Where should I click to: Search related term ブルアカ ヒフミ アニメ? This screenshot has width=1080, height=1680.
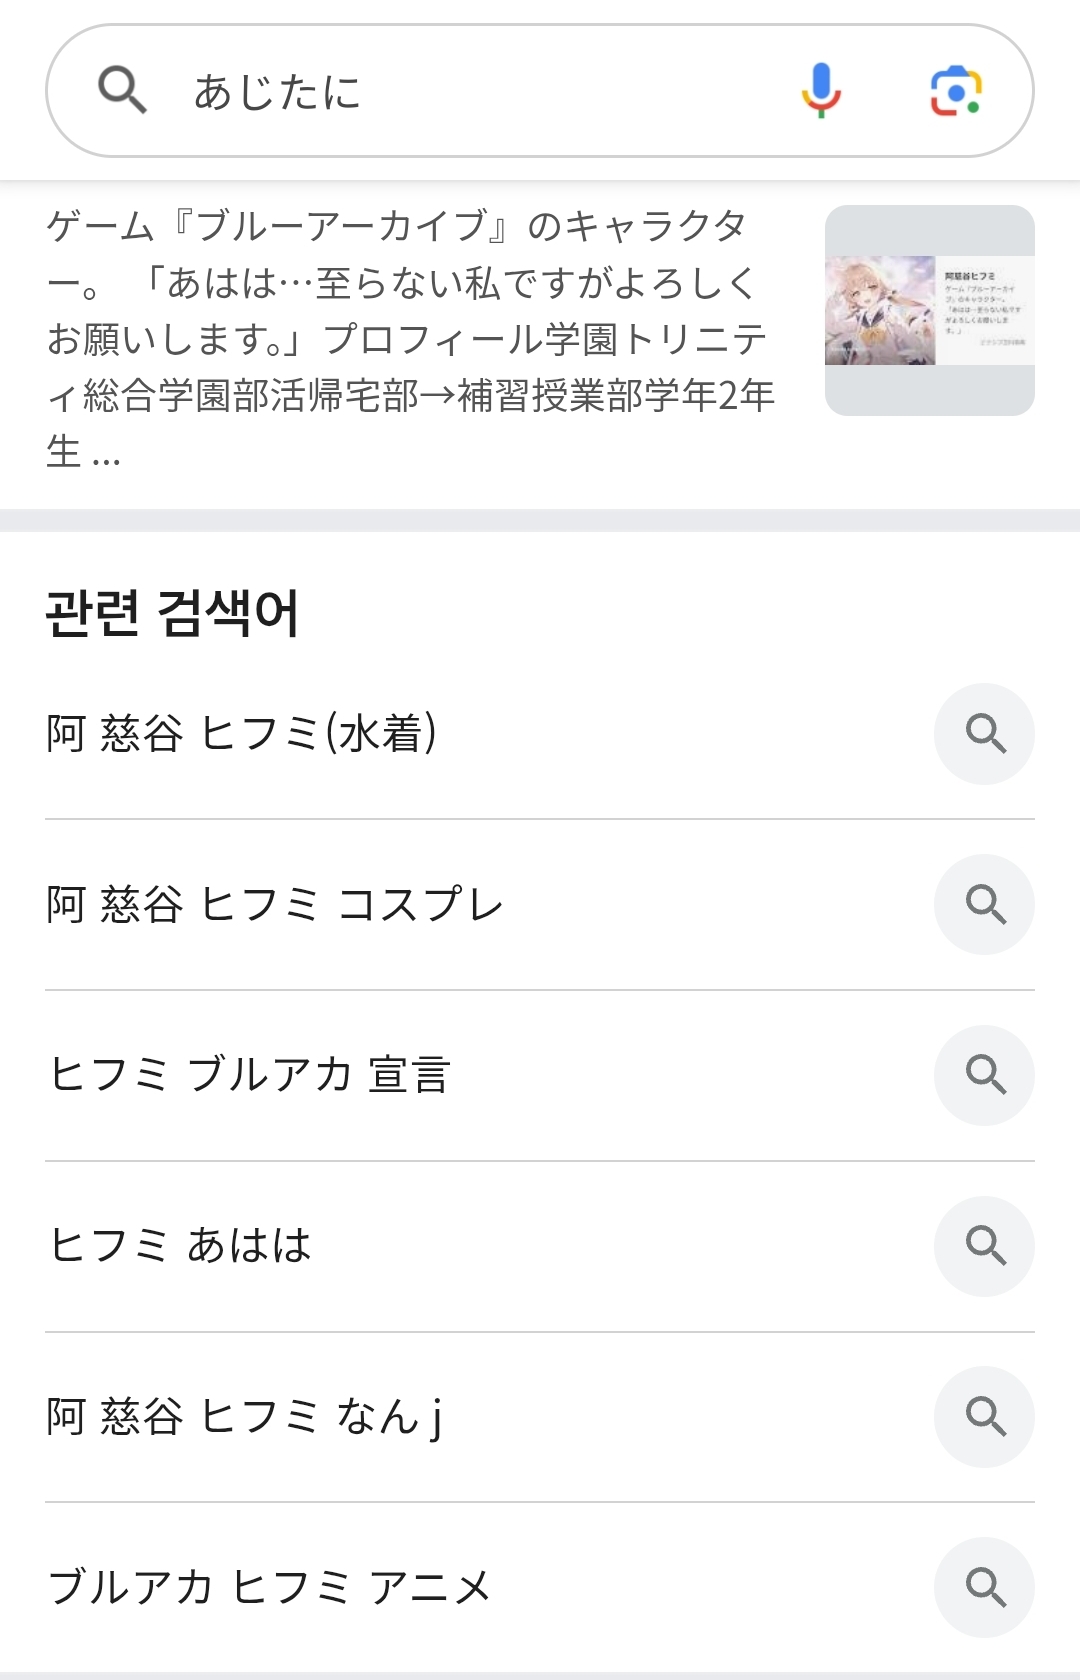(x=270, y=1587)
